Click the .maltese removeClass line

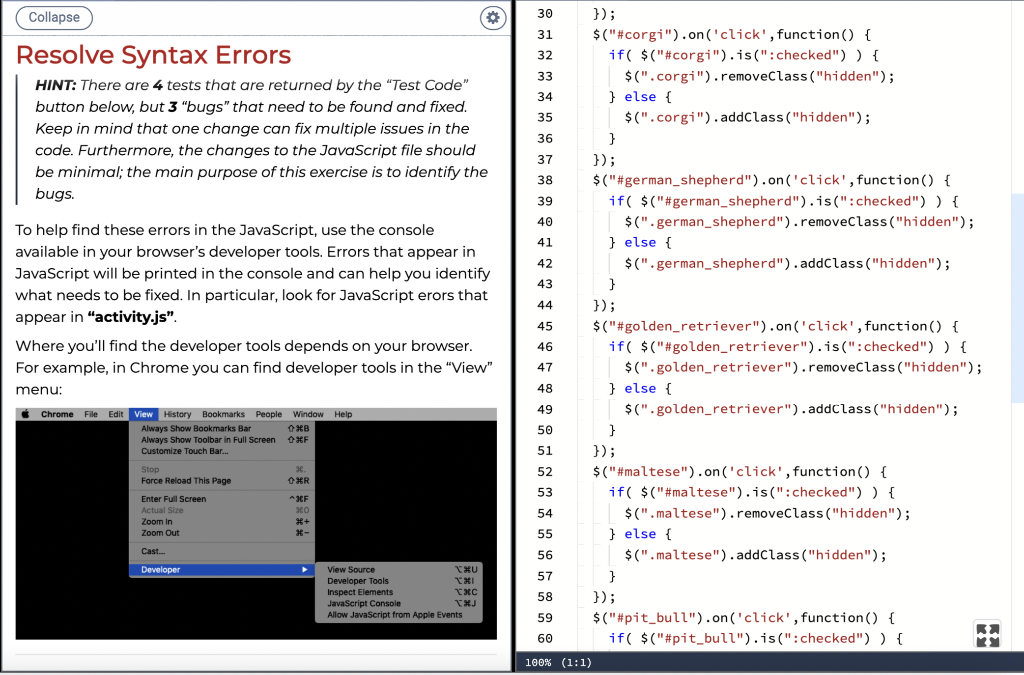[767, 514]
